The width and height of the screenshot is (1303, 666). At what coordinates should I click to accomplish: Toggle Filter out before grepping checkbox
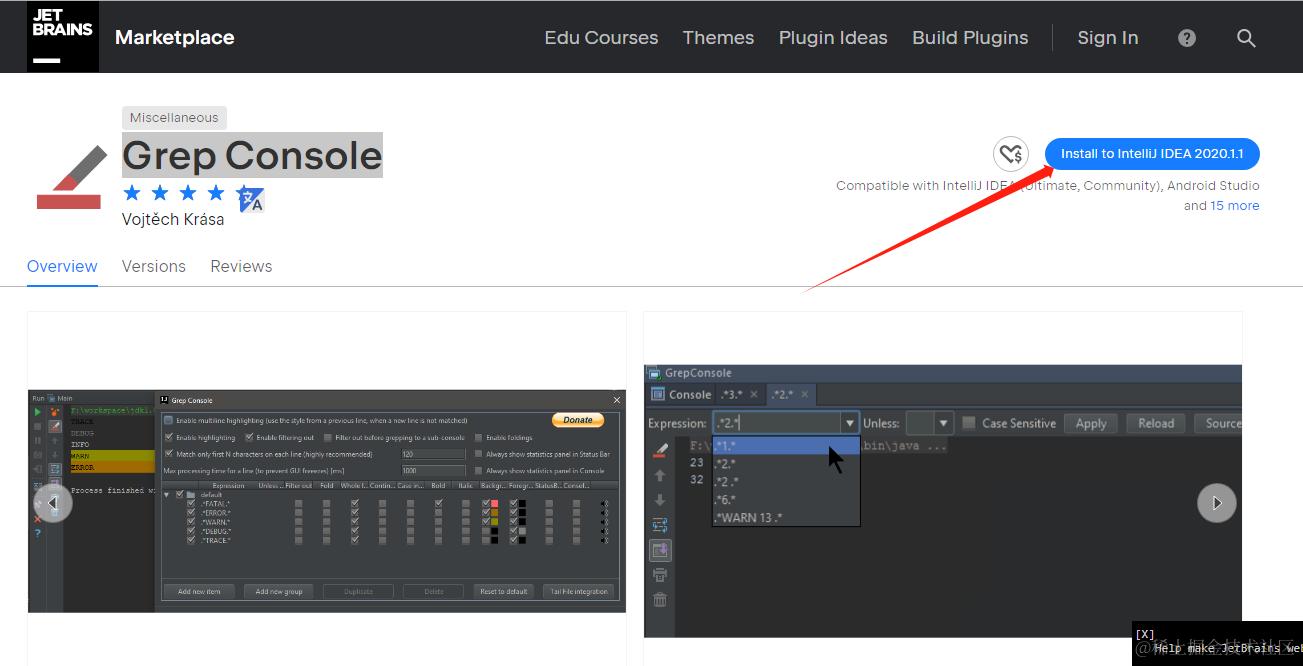(x=328, y=437)
